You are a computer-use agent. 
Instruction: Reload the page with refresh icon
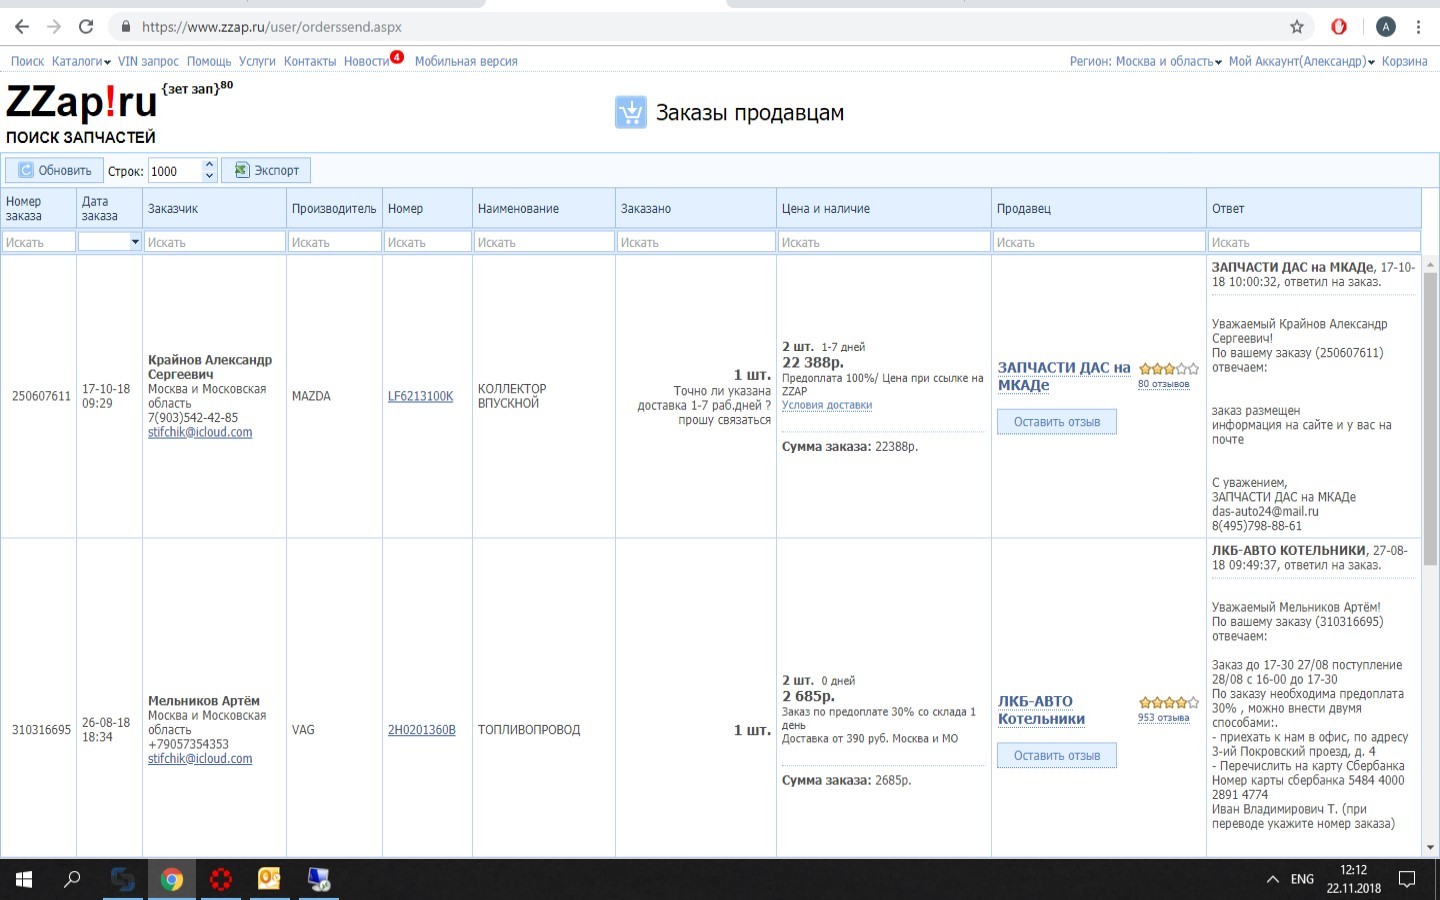(x=86, y=27)
